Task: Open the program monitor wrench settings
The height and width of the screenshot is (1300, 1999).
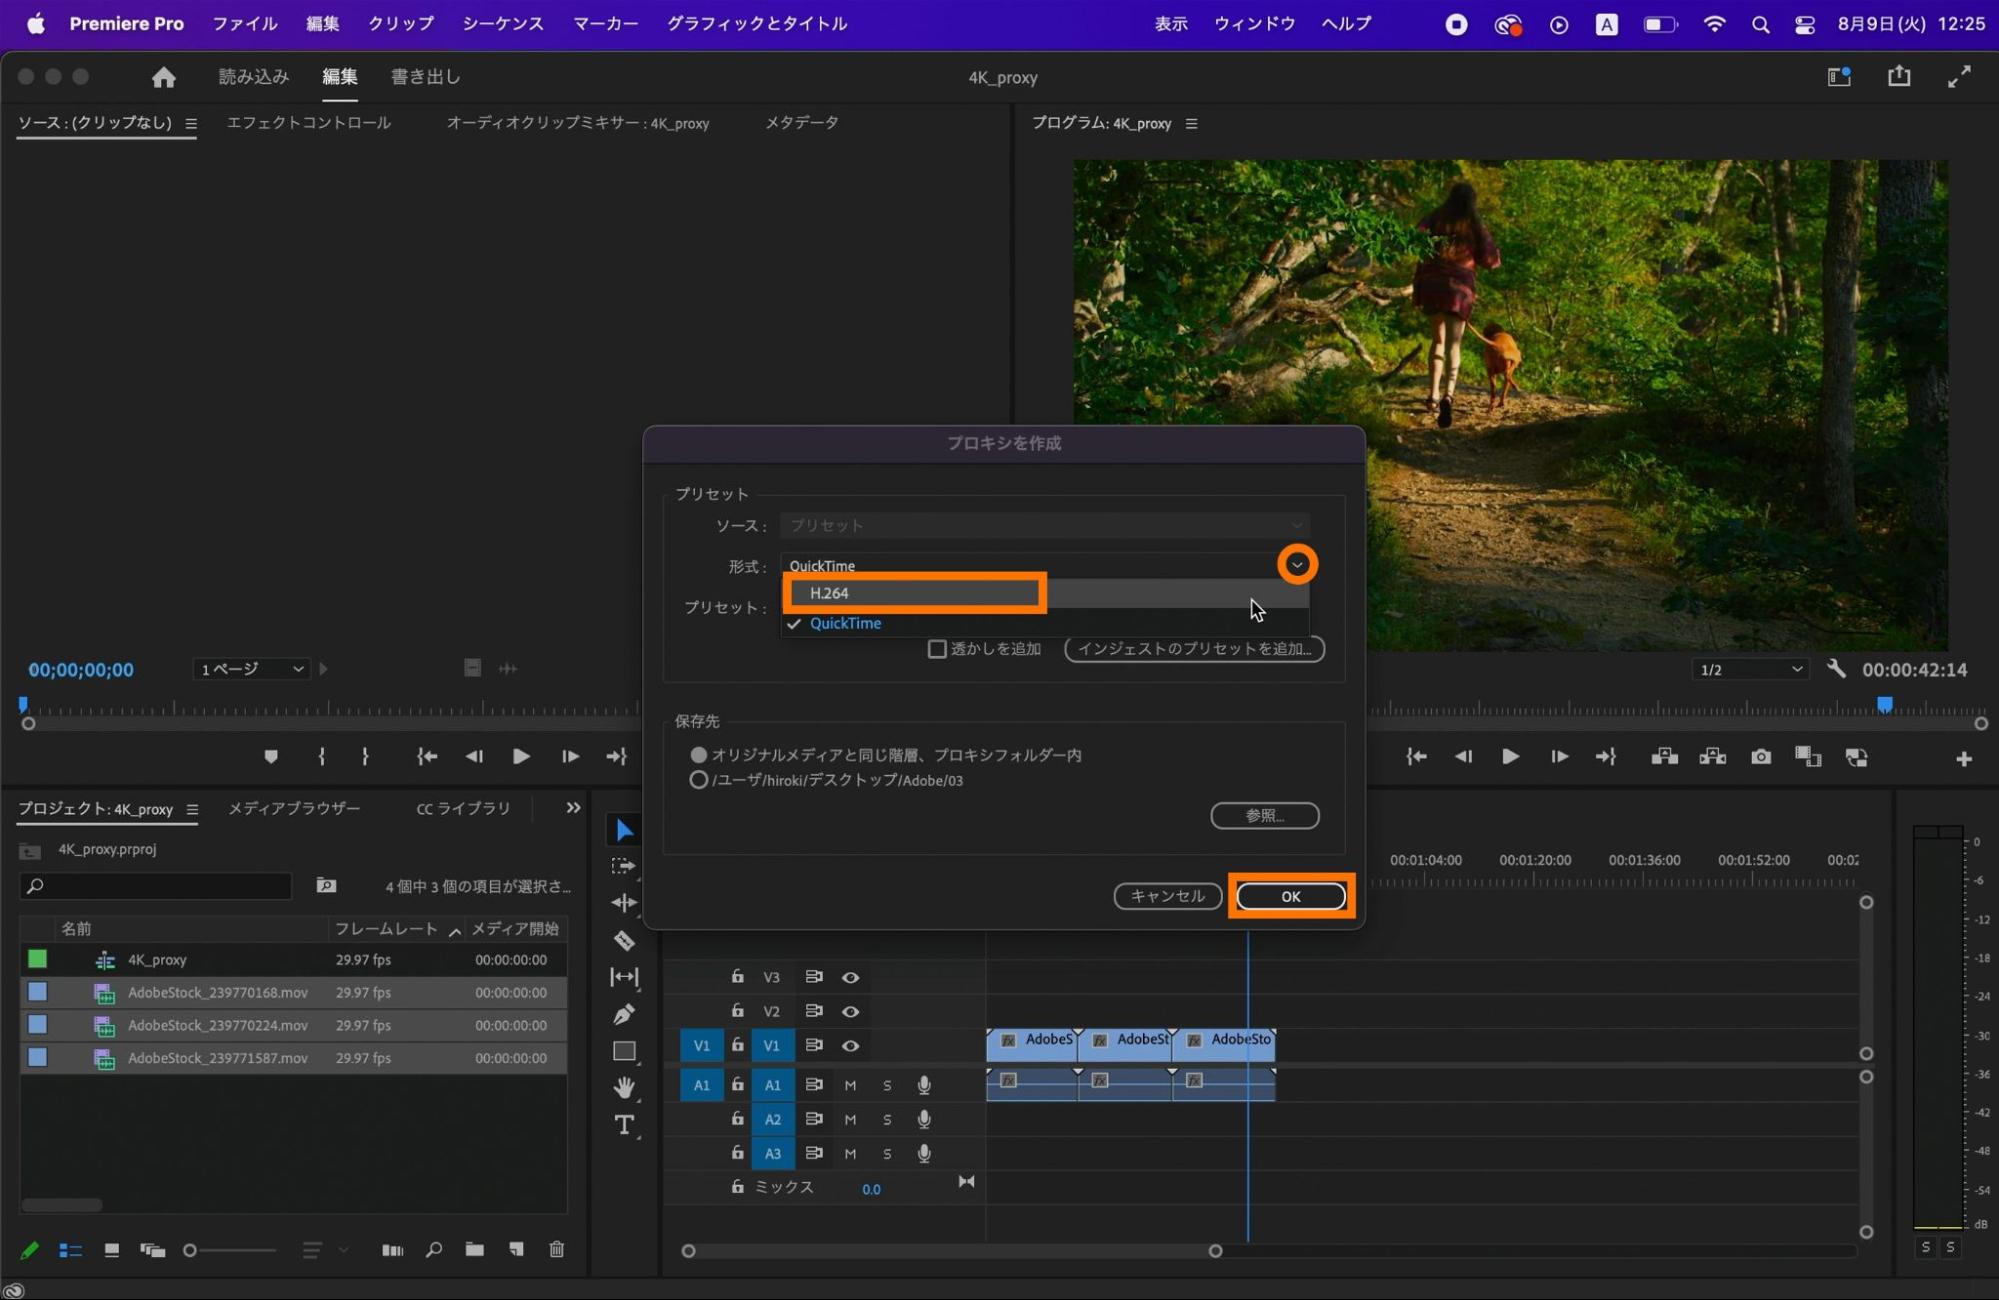Action: (1836, 669)
